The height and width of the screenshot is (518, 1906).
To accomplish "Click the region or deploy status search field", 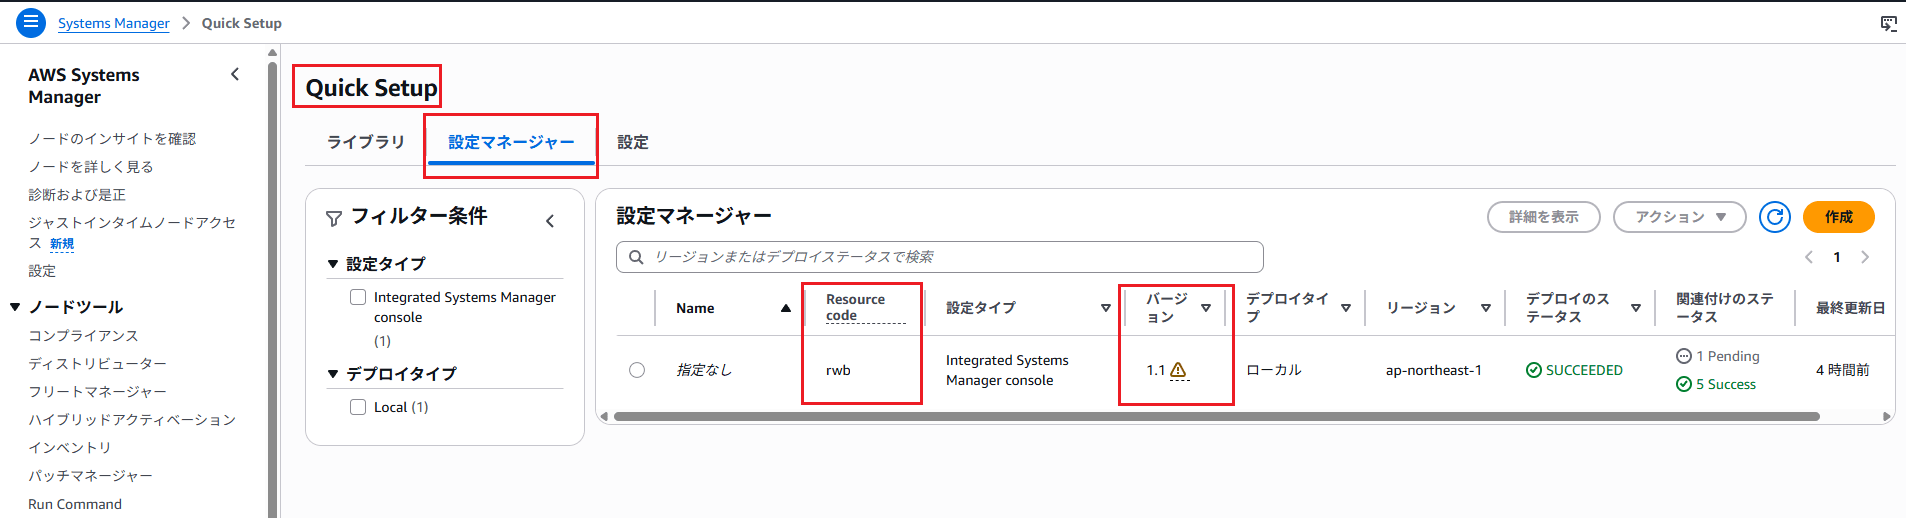I will pyautogui.click(x=940, y=257).
